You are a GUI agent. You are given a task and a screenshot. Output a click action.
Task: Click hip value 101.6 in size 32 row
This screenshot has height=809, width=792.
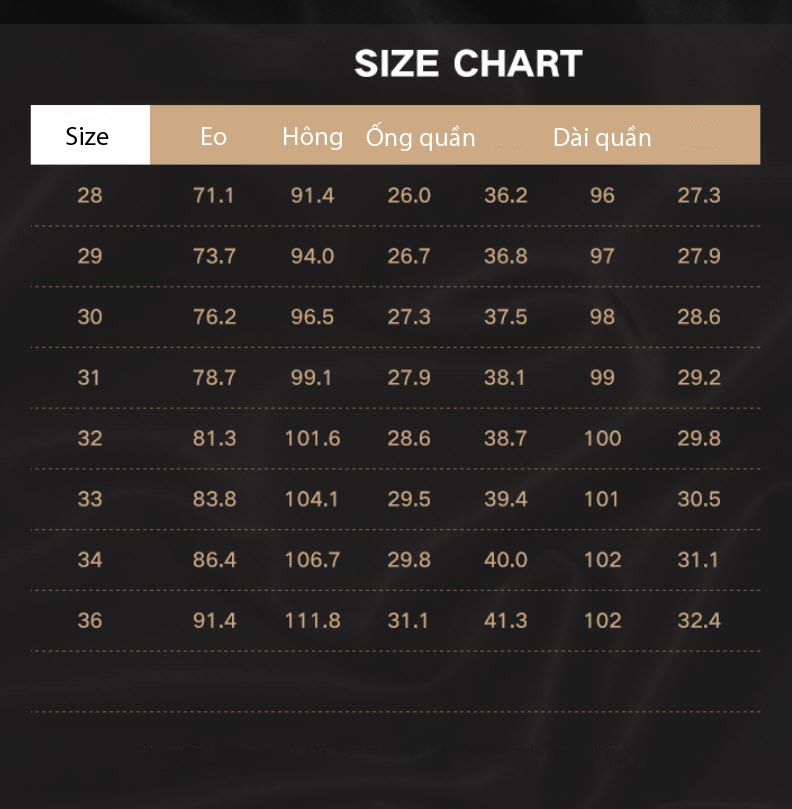(313, 439)
